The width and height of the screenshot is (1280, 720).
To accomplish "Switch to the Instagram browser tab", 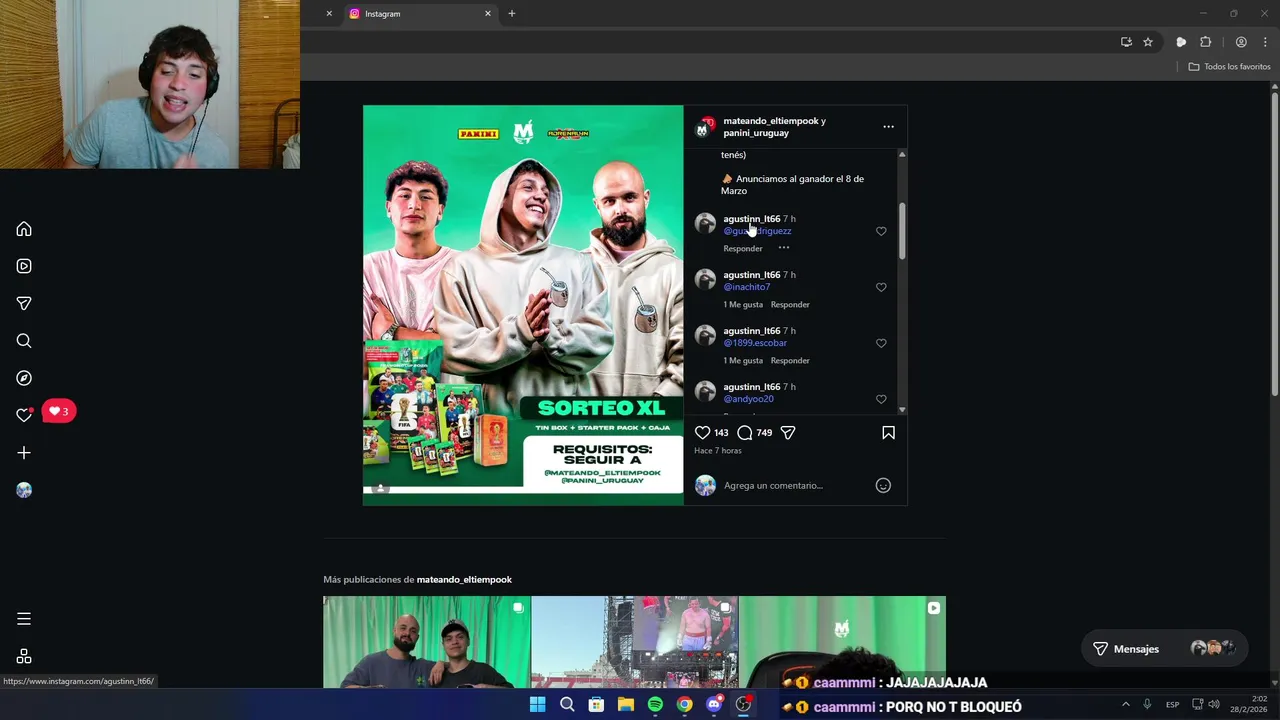I will click(x=418, y=14).
